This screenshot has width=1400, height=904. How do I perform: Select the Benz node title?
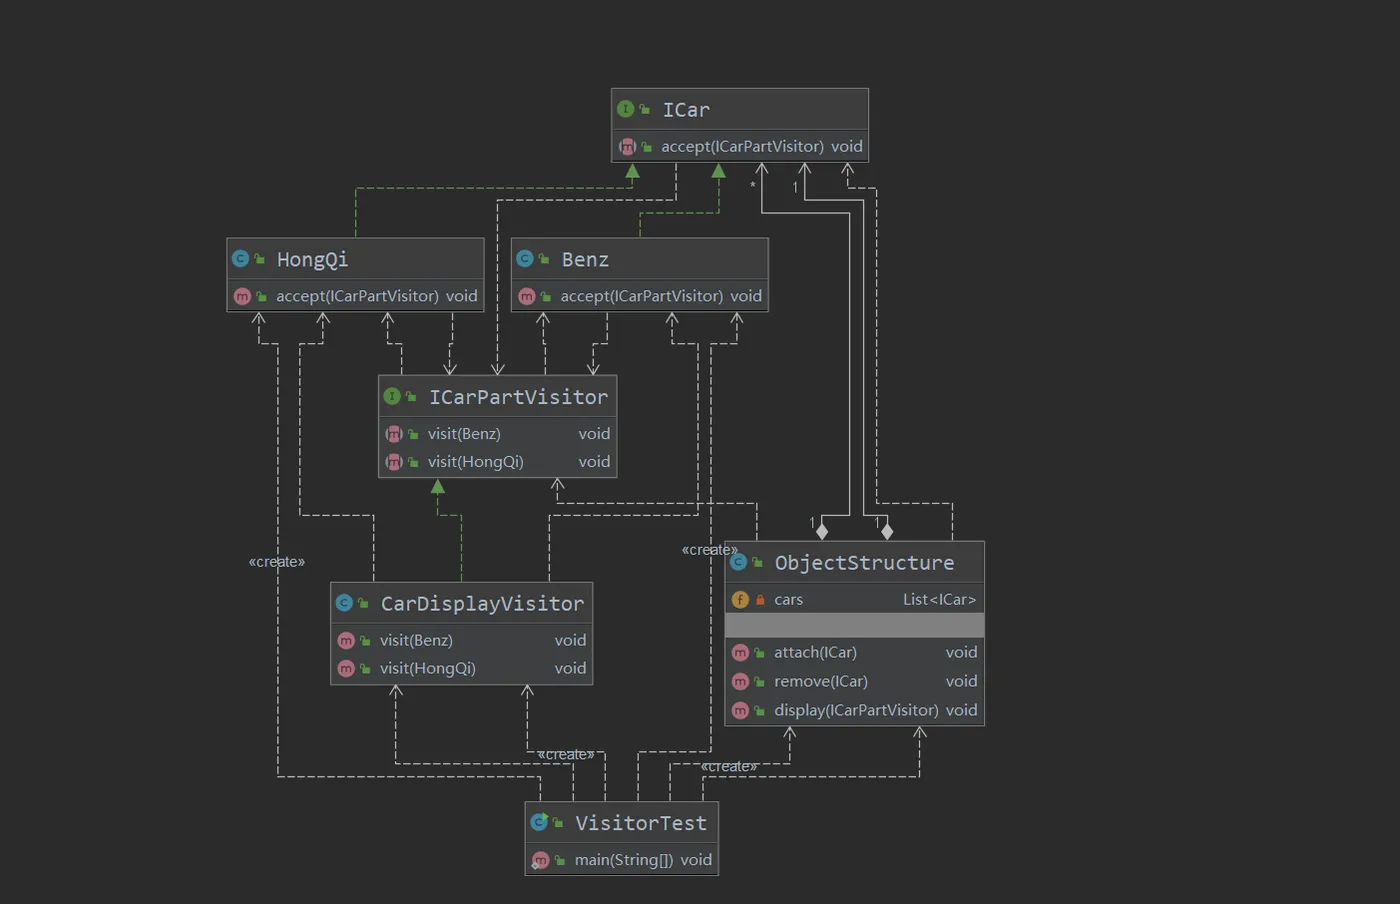pos(585,260)
